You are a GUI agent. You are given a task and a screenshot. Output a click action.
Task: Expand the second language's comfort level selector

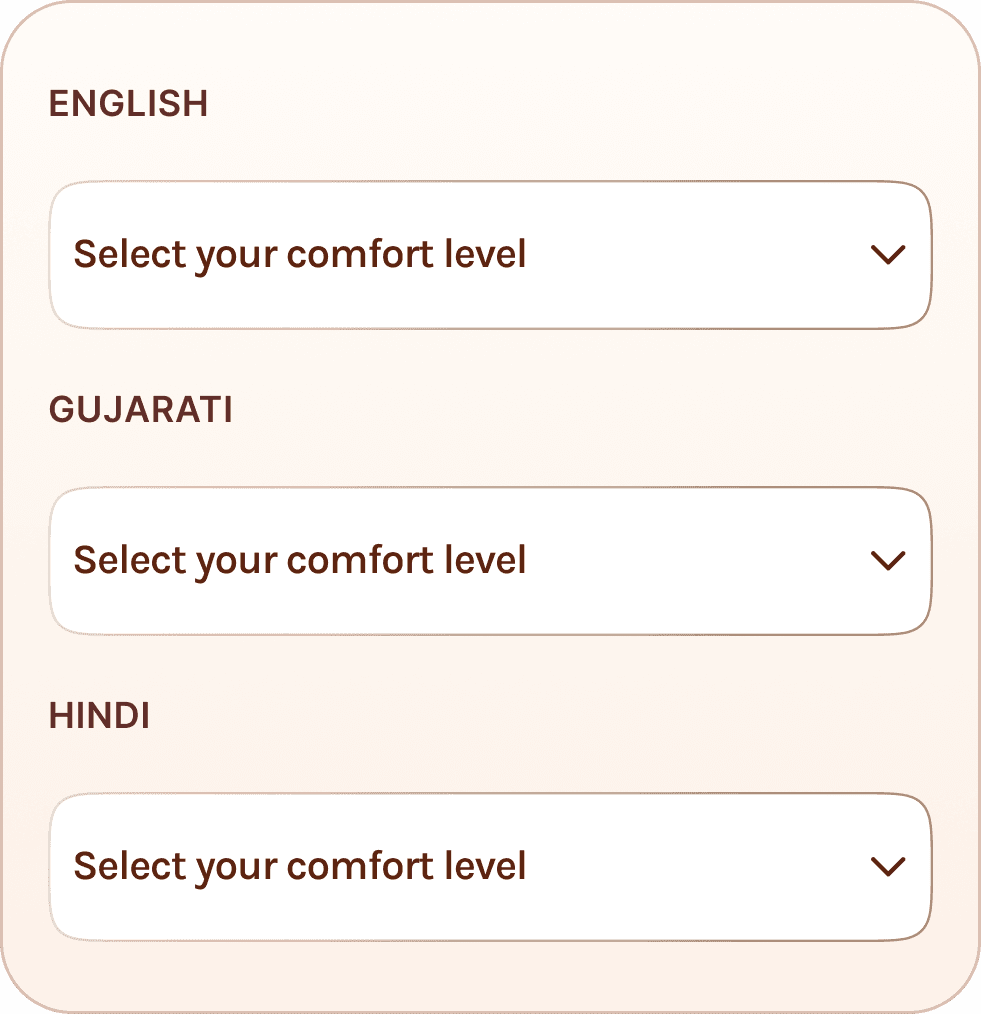pos(490,561)
